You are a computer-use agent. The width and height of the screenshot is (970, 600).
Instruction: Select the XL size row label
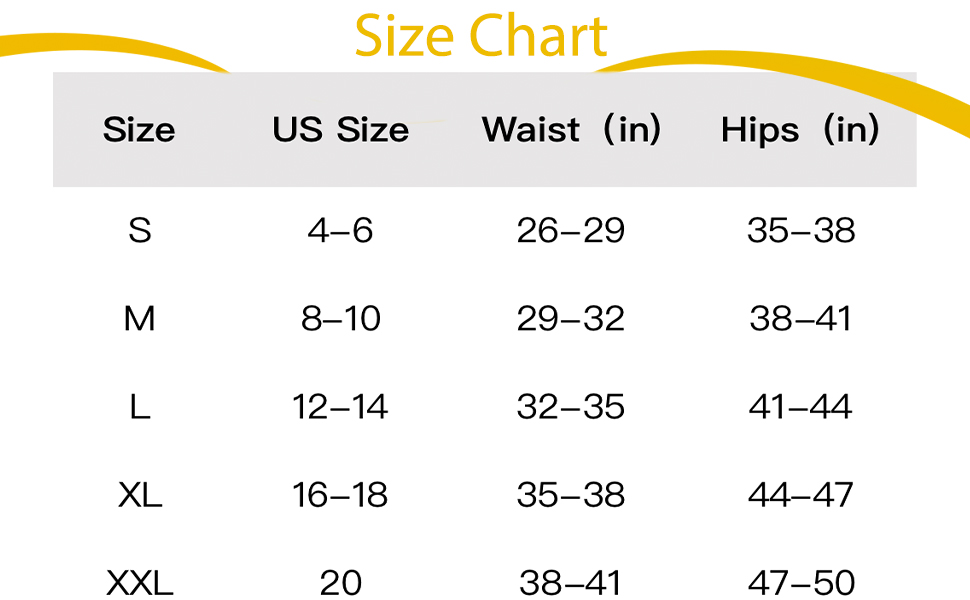pos(140,495)
